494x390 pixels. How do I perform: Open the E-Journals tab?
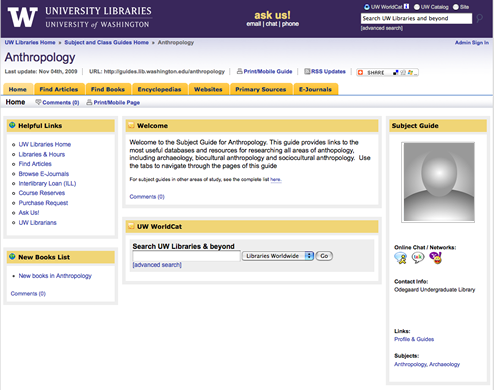315,89
